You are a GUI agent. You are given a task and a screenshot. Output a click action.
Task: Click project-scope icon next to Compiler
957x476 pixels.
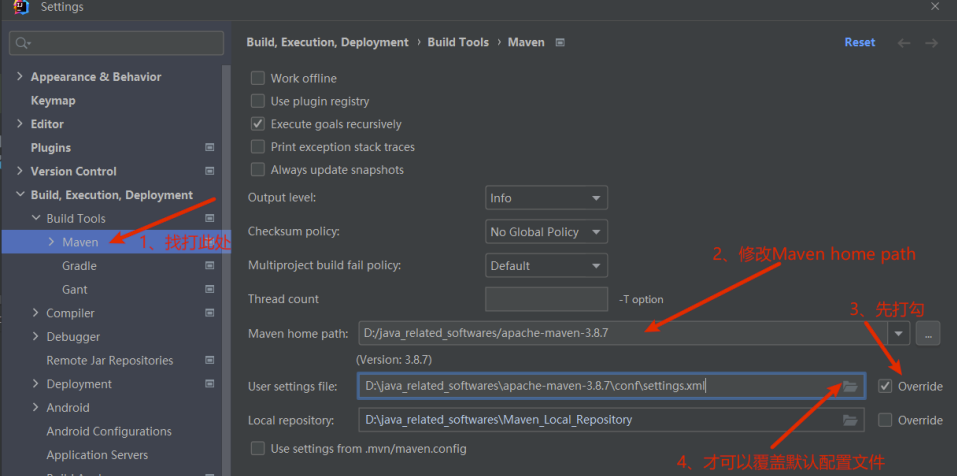tap(209, 313)
